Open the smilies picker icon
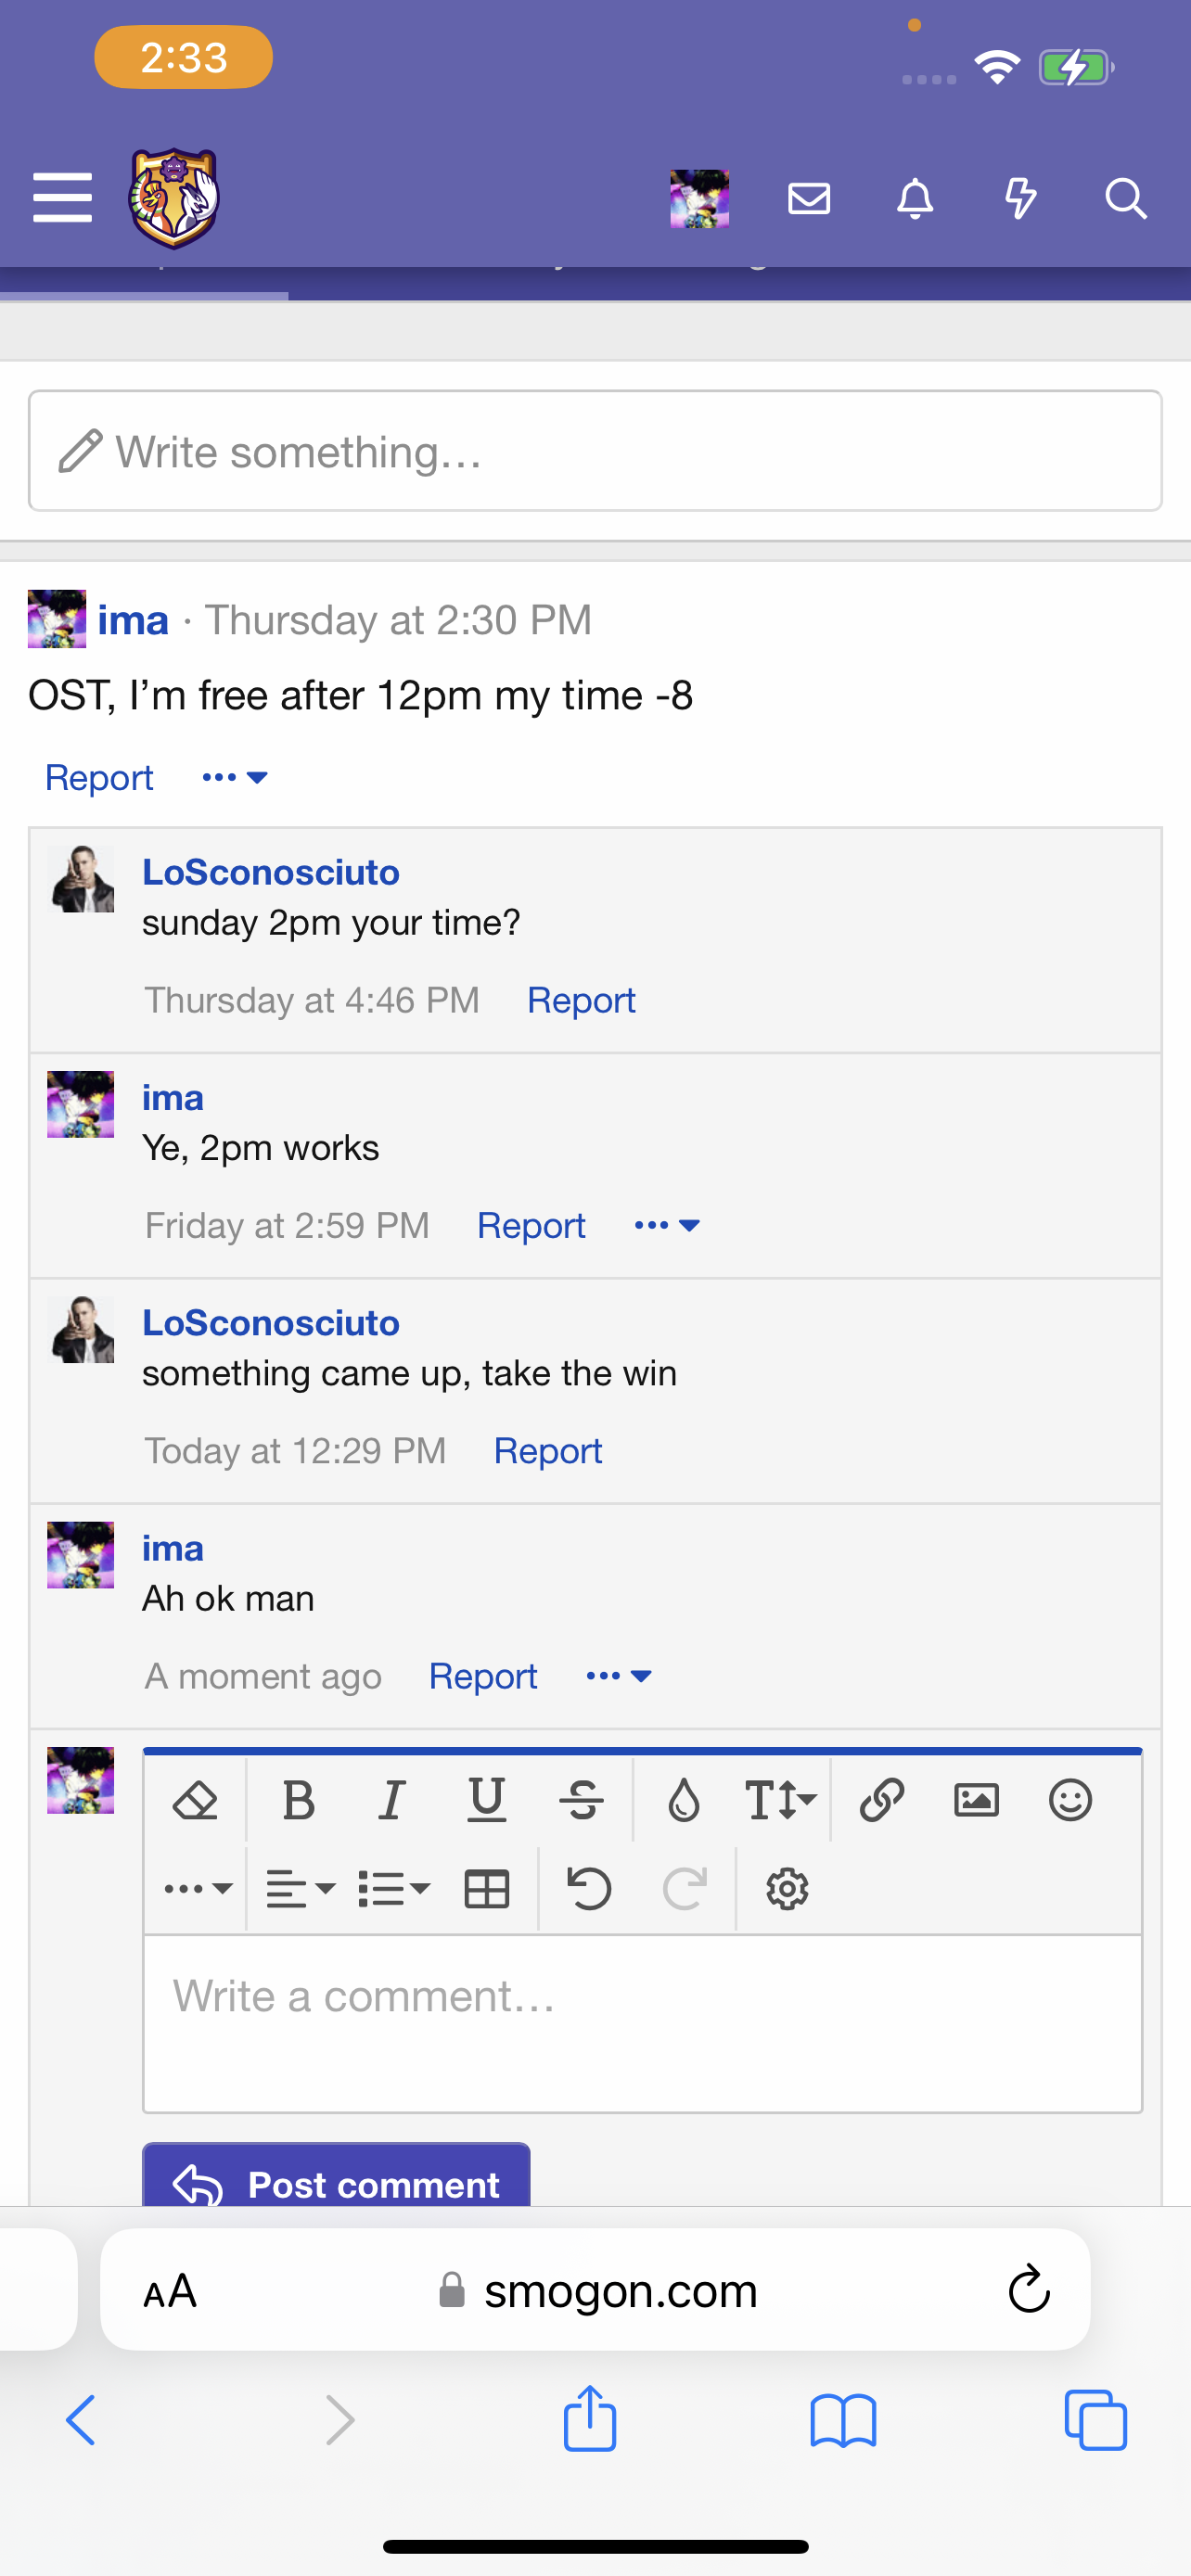1191x2576 pixels. coord(1070,1800)
